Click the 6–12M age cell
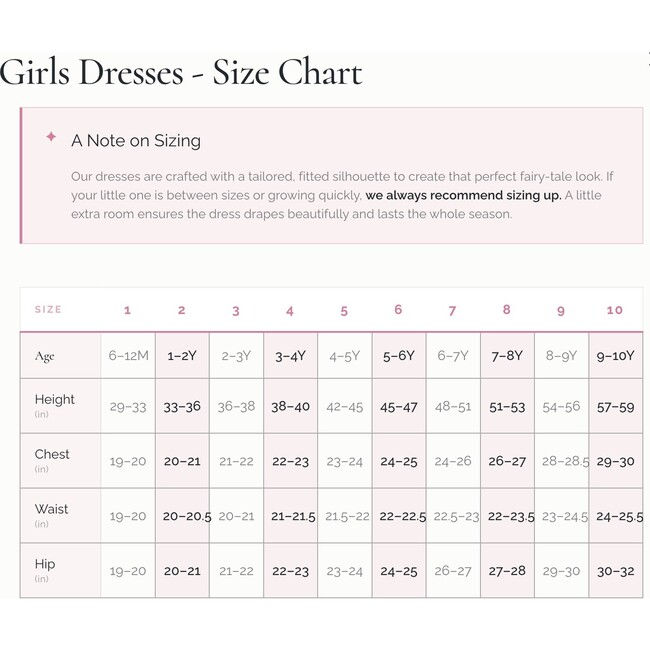The width and height of the screenshot is (650, 650). pyautogui.click(x=128, y=356)
